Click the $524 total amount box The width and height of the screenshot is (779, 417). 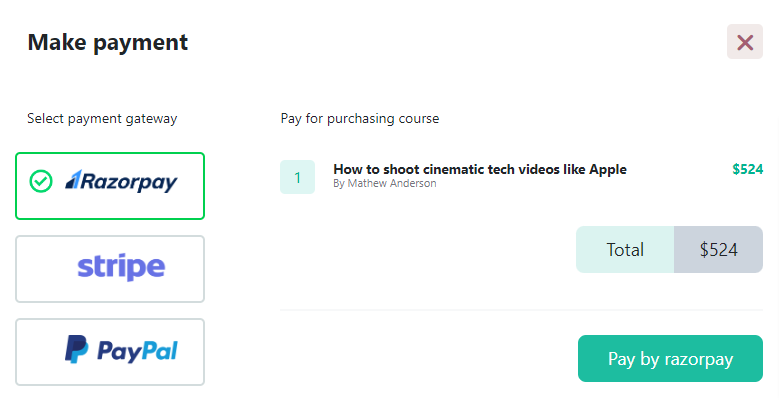click(718, 250)
